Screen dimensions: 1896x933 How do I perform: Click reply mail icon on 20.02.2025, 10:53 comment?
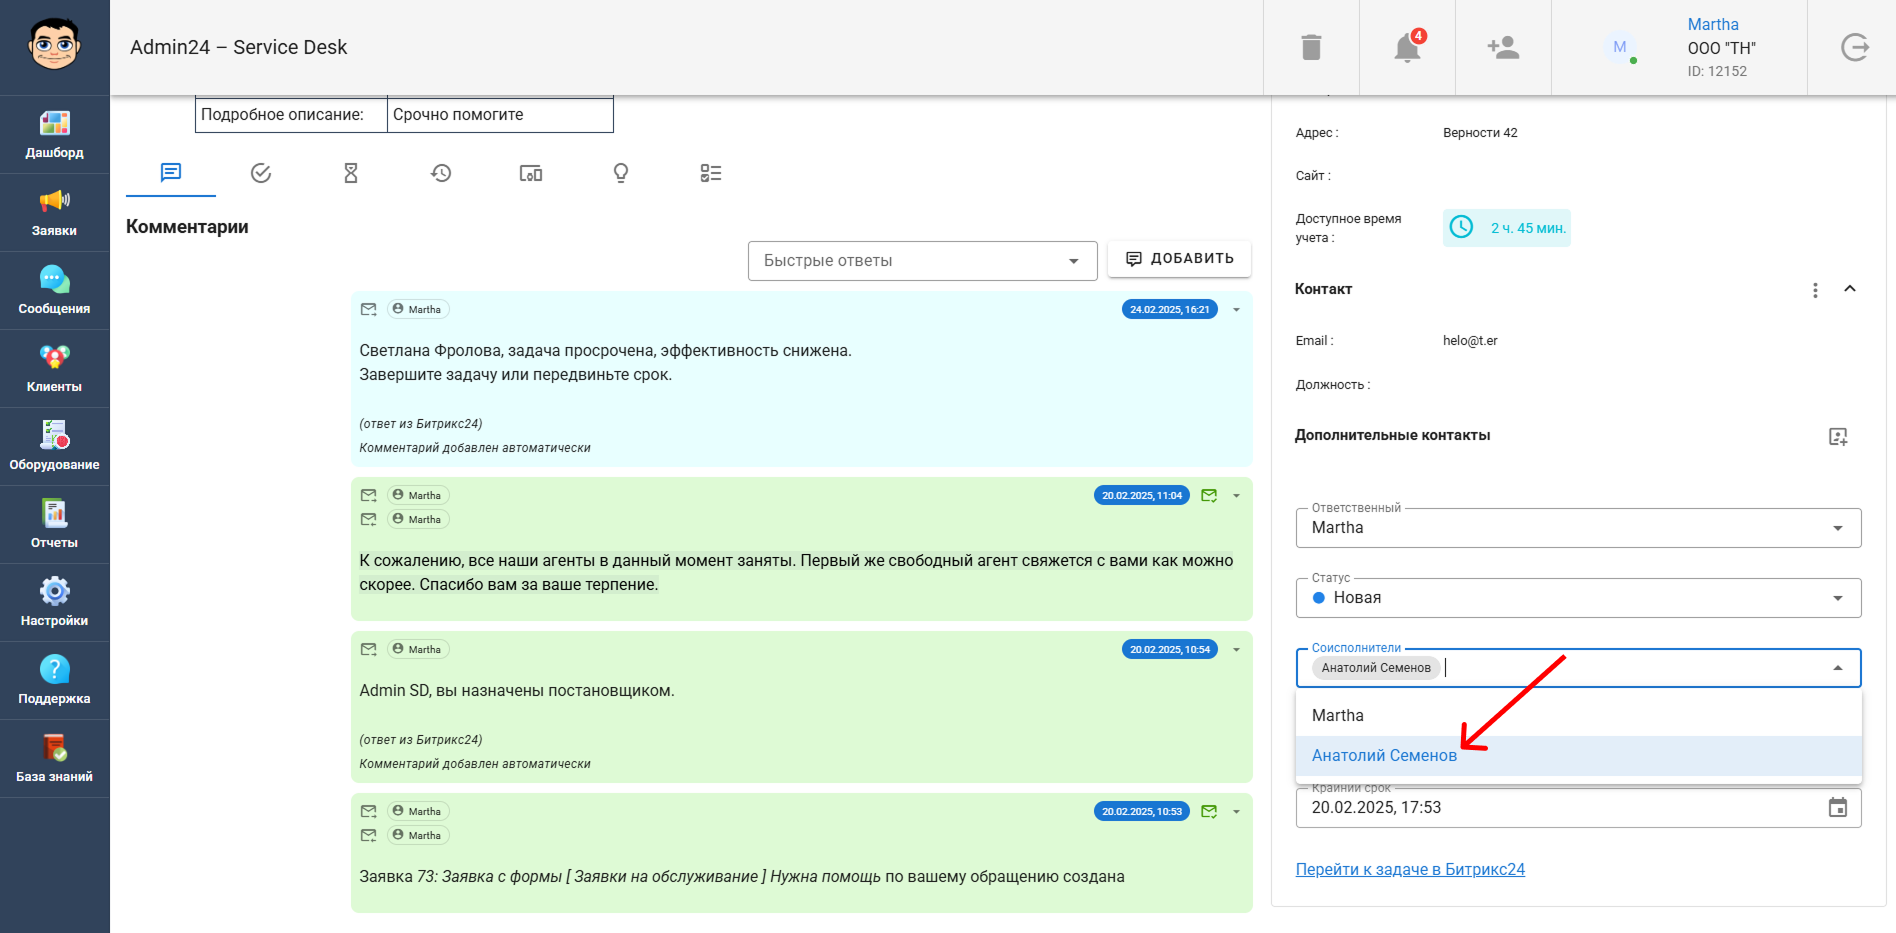(1209, 812)
